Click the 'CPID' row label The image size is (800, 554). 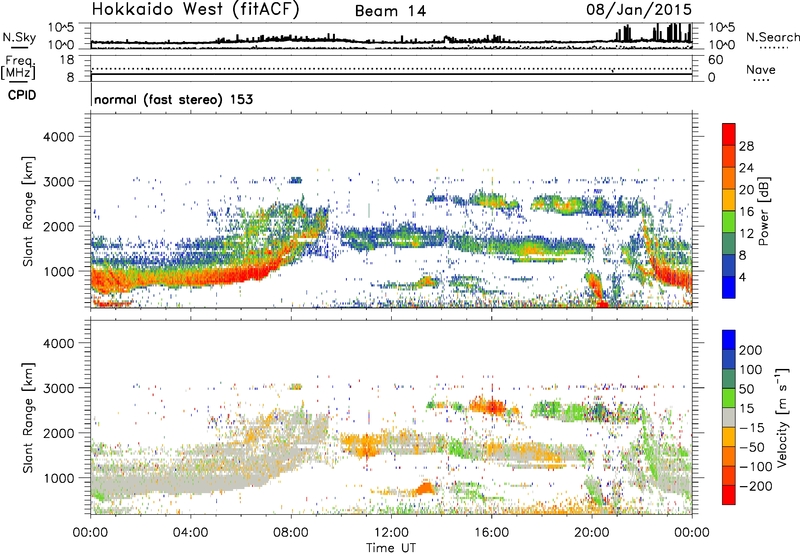point(22,95)
